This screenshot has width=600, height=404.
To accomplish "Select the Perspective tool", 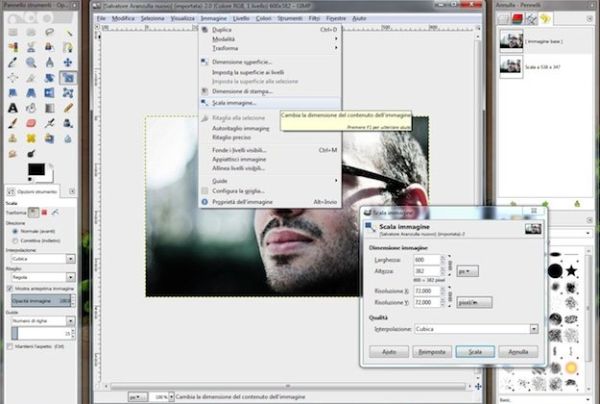I will coord(31,93).
